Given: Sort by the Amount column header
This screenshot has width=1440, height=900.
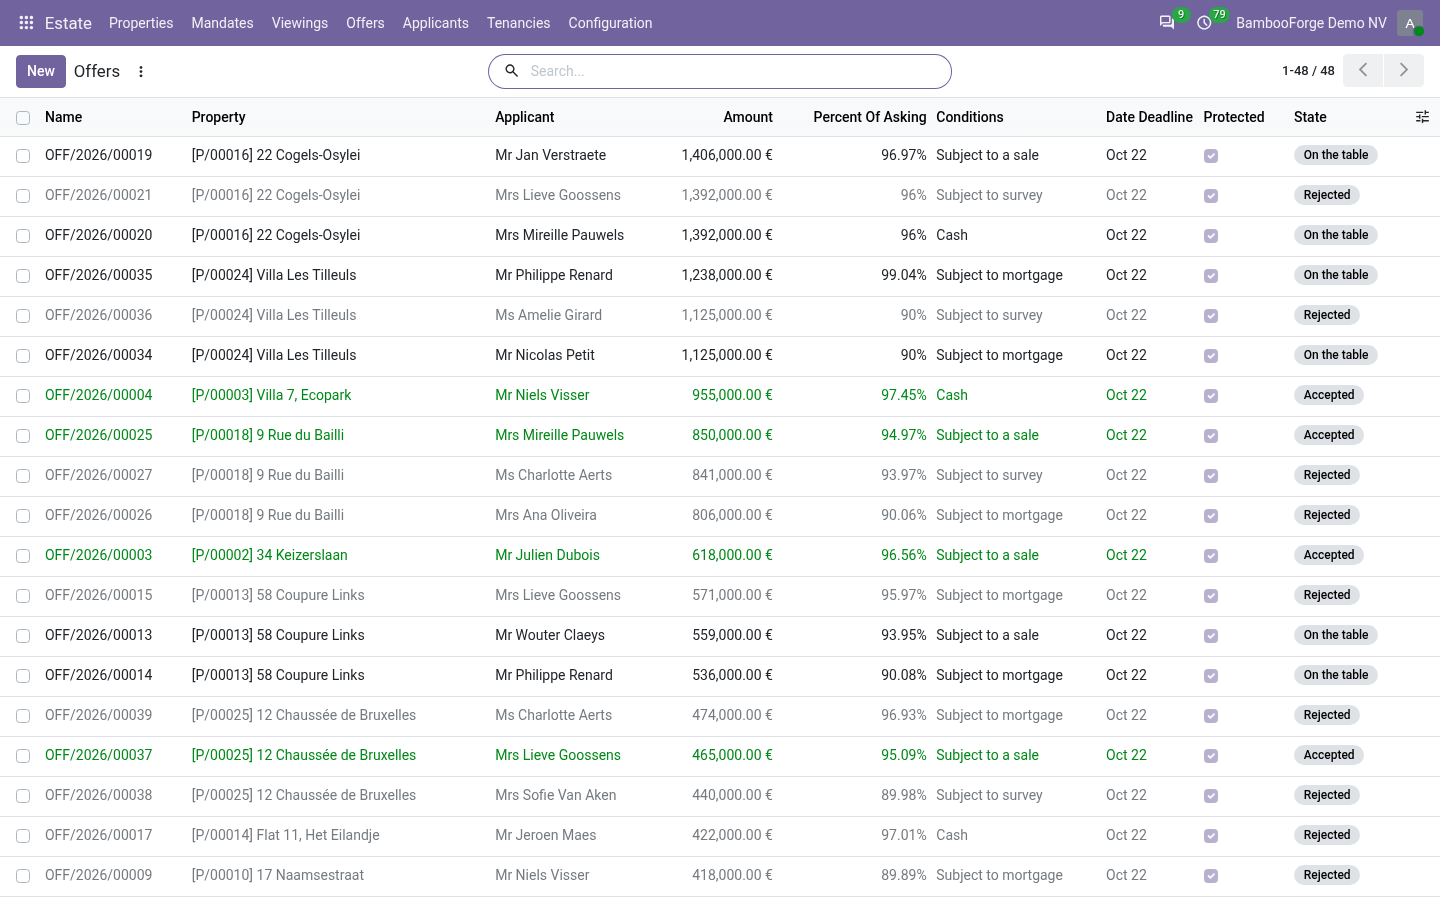Looking at the screenshot, I should click(748, 117).
